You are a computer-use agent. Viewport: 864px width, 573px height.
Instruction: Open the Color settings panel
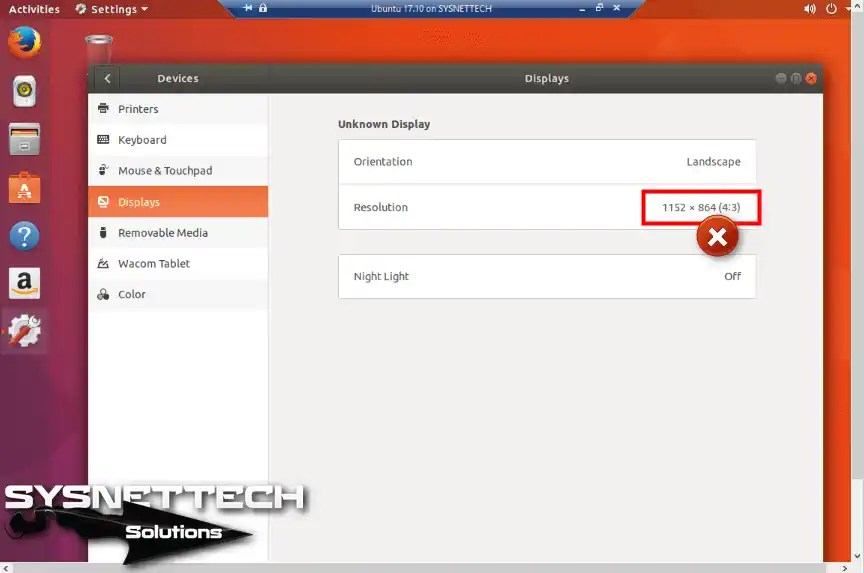(178, 294)
